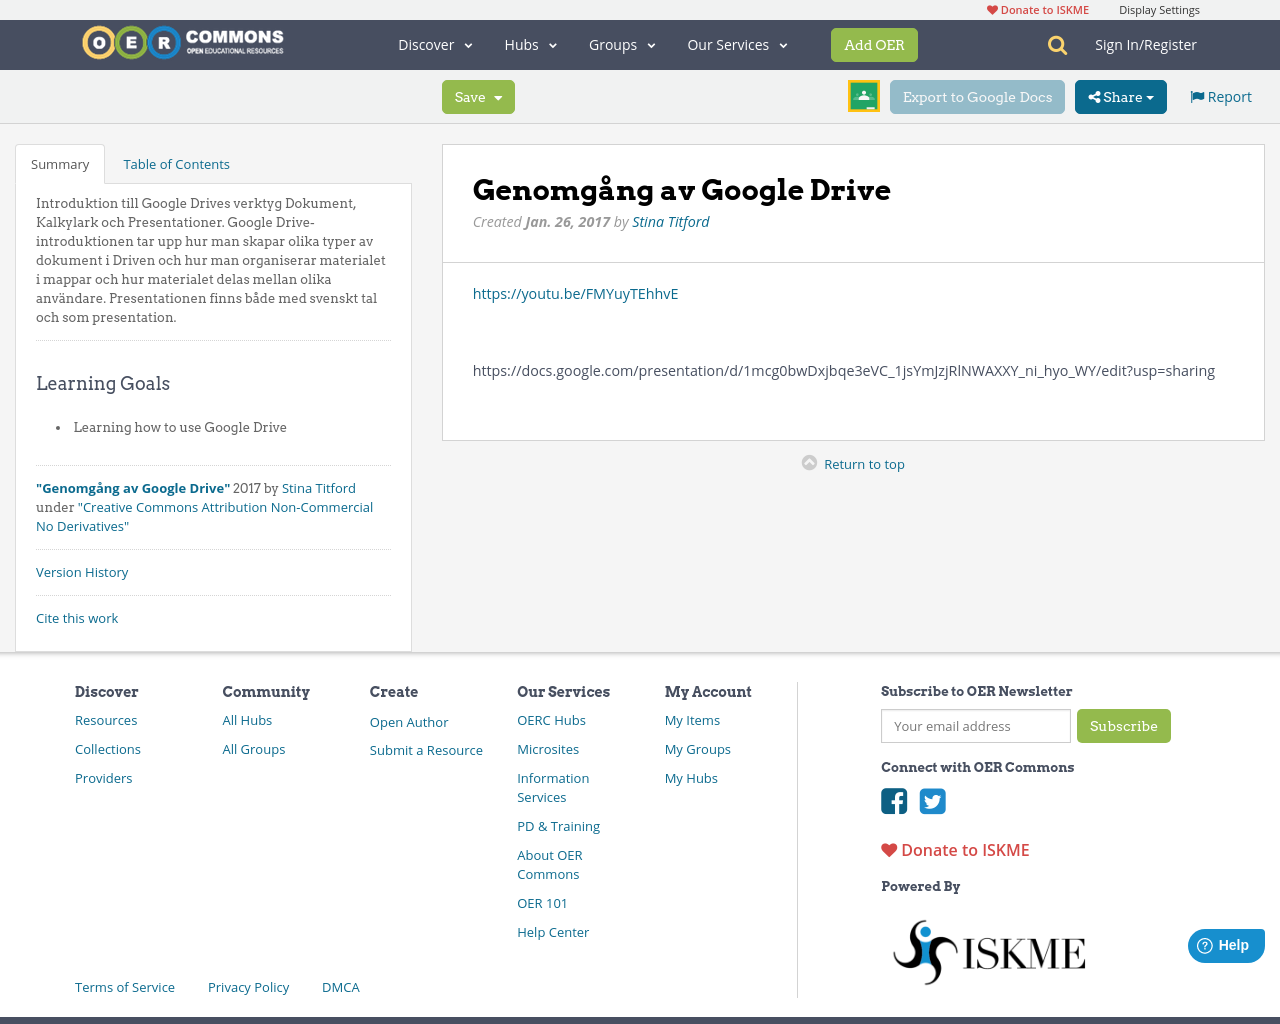Open footer Resources link

[x=106, y=720]
